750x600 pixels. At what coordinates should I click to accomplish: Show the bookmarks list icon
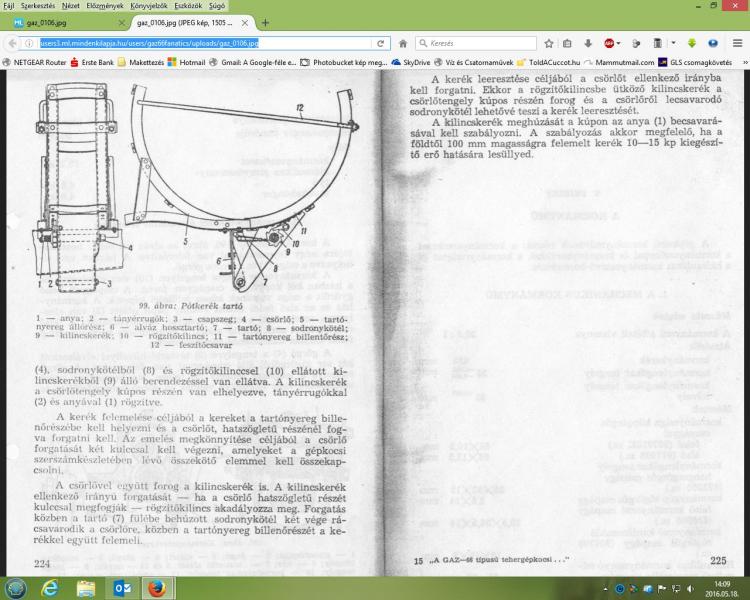point(567,44)
